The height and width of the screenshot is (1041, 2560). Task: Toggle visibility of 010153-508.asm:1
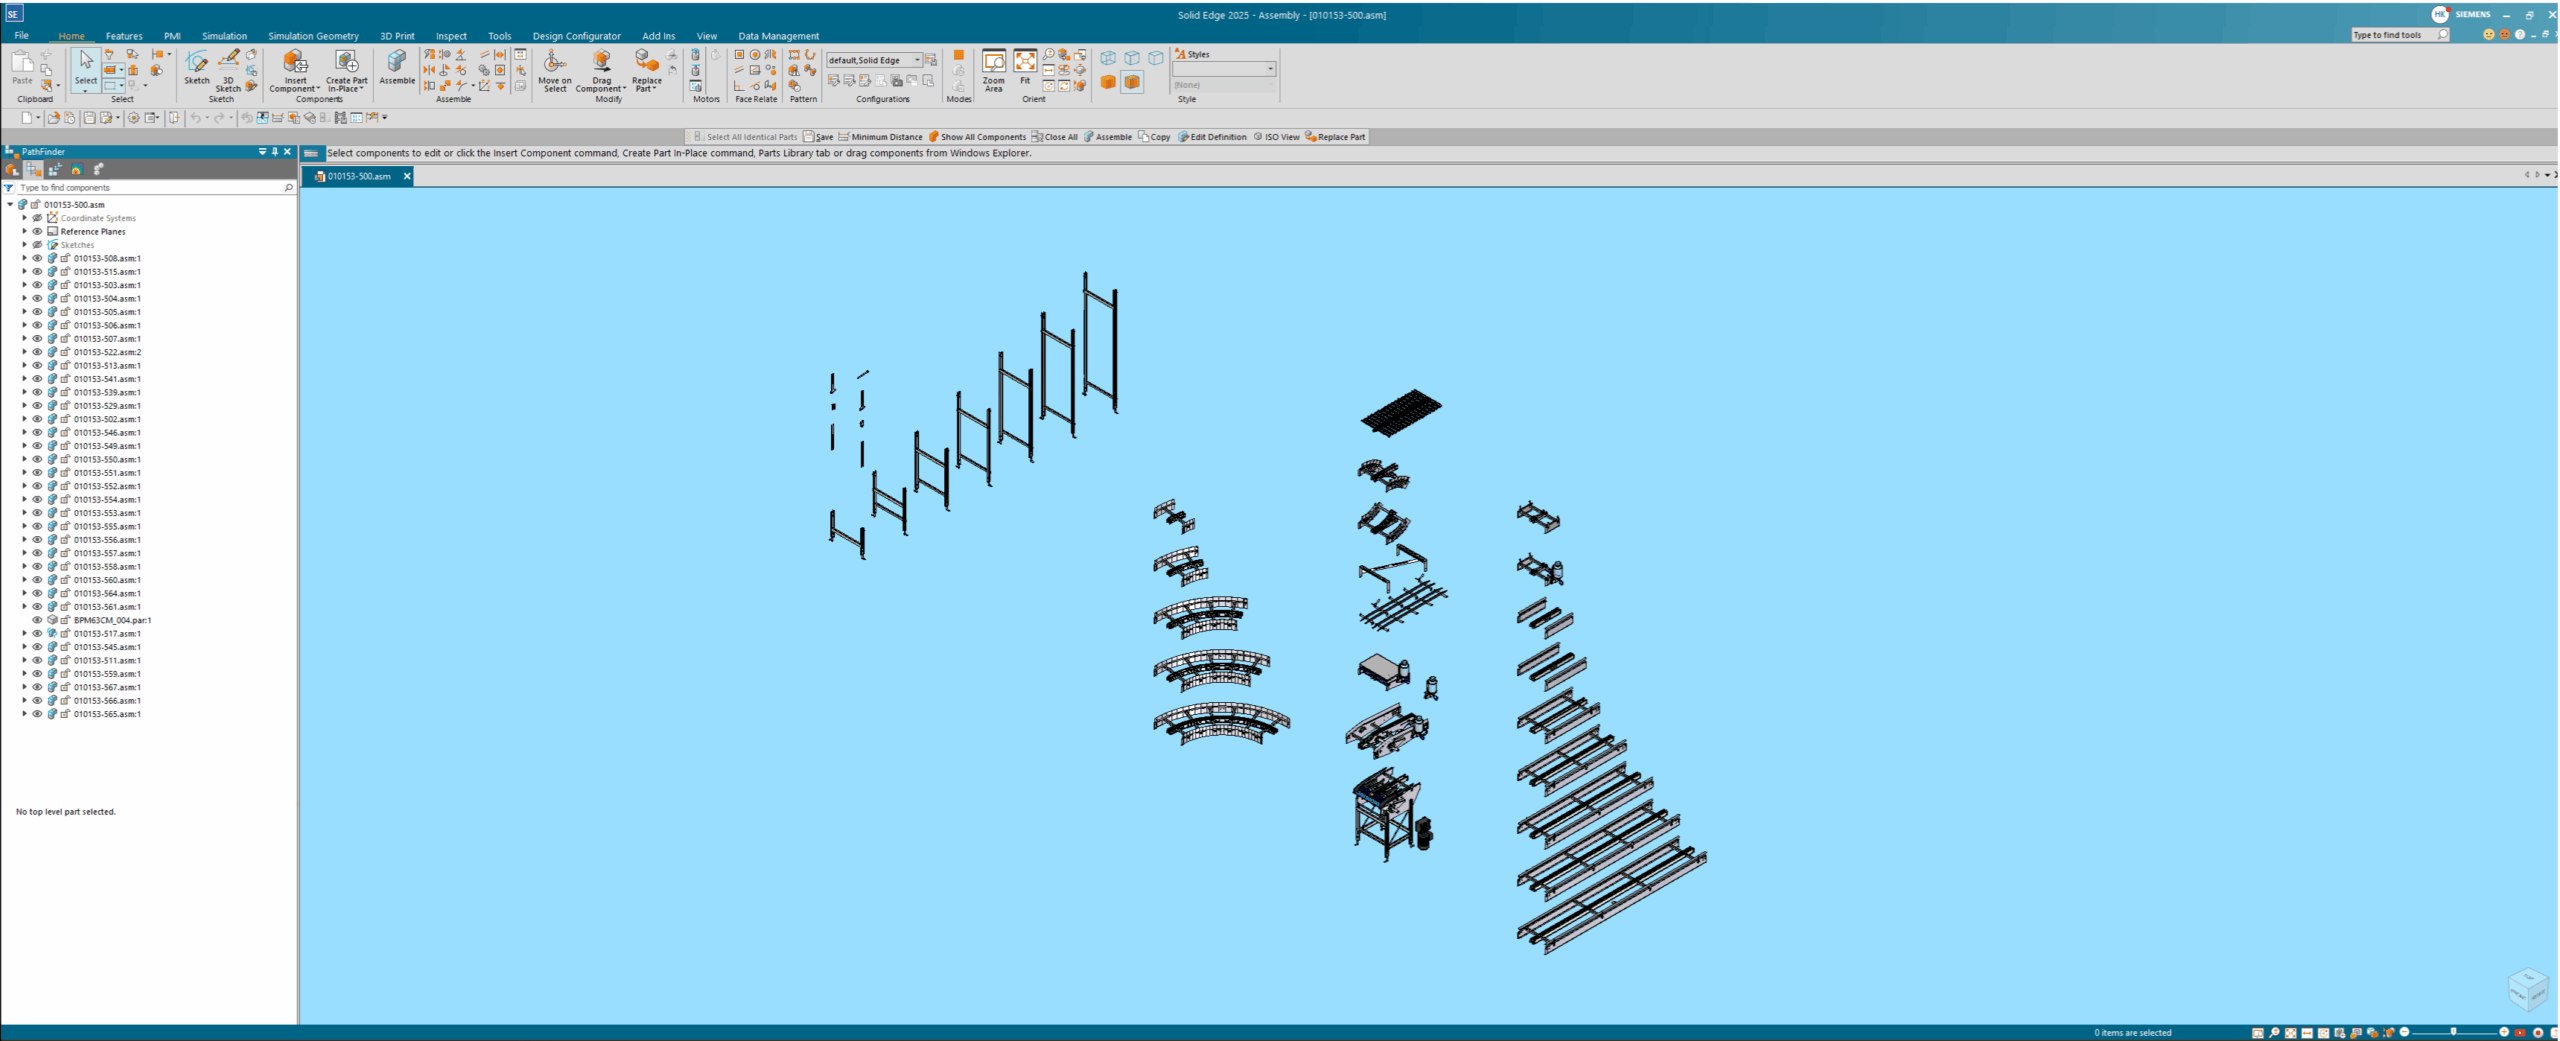(38, 258)
